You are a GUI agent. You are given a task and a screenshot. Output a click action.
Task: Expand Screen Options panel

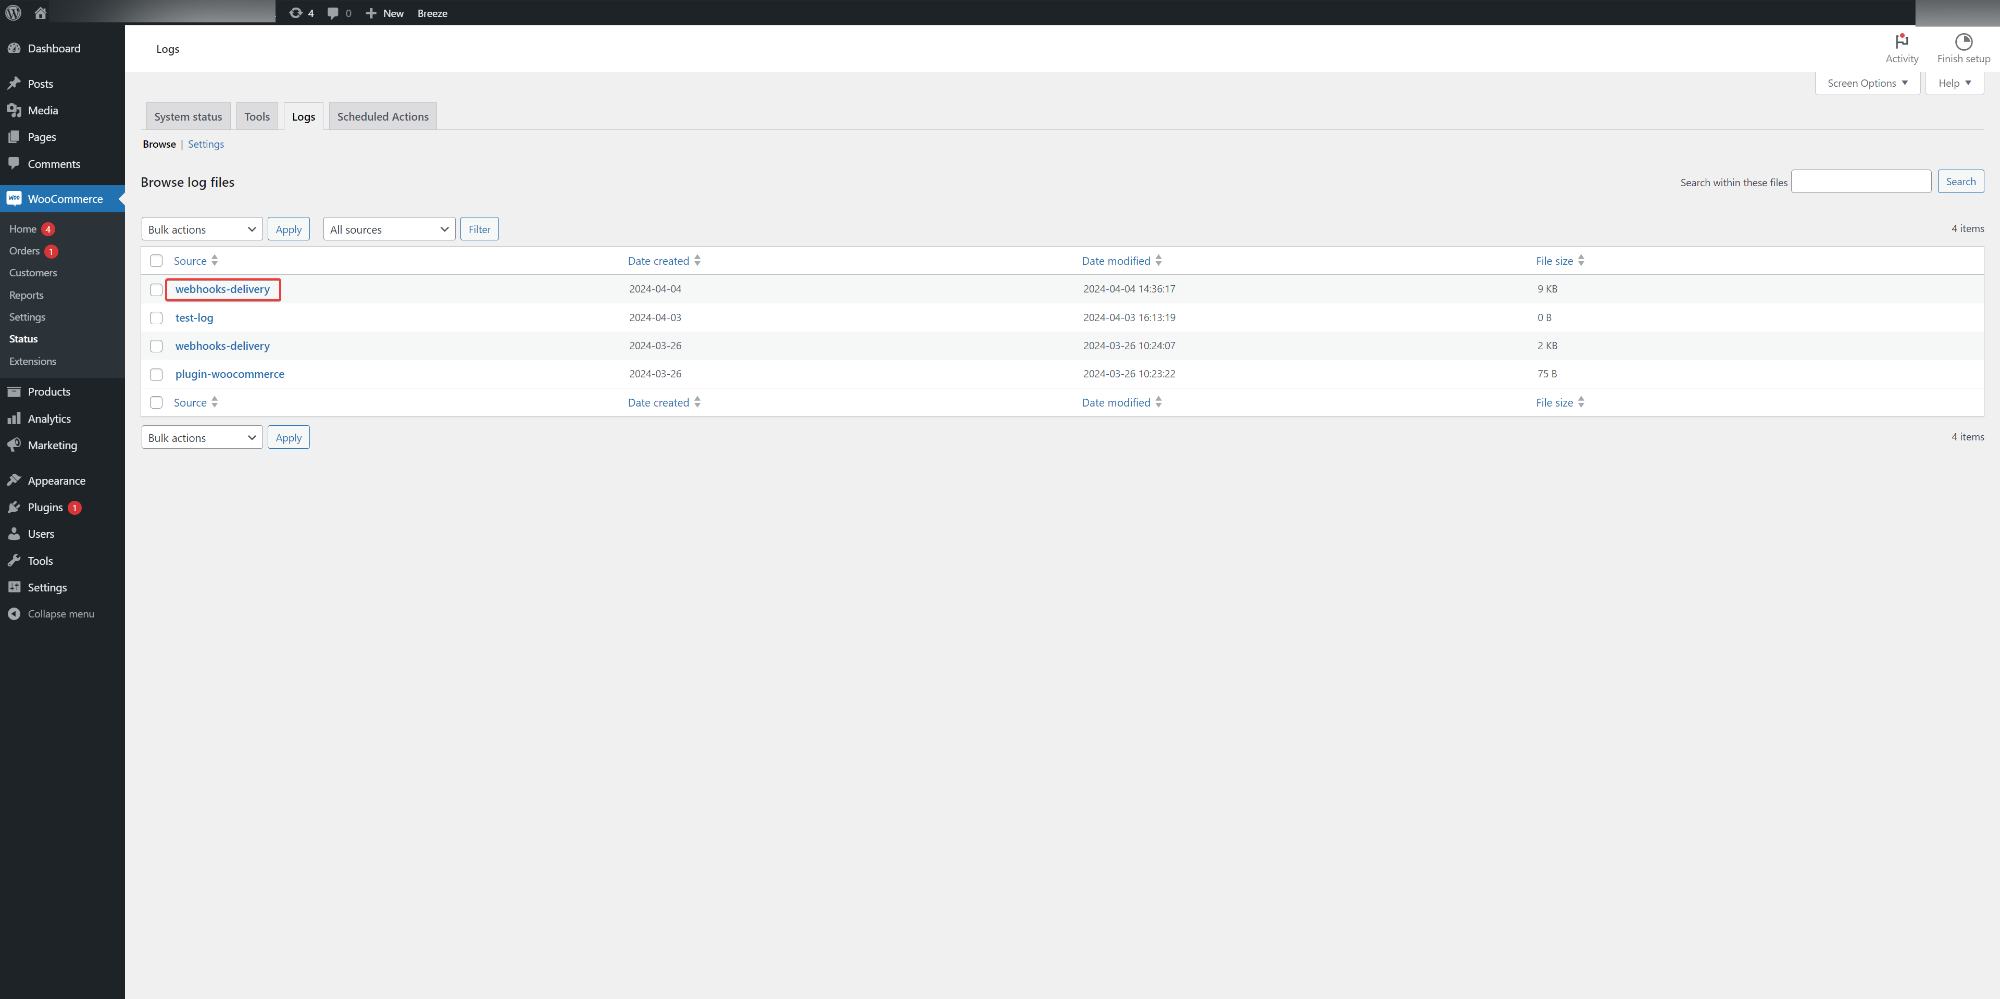coord(1867,83)
